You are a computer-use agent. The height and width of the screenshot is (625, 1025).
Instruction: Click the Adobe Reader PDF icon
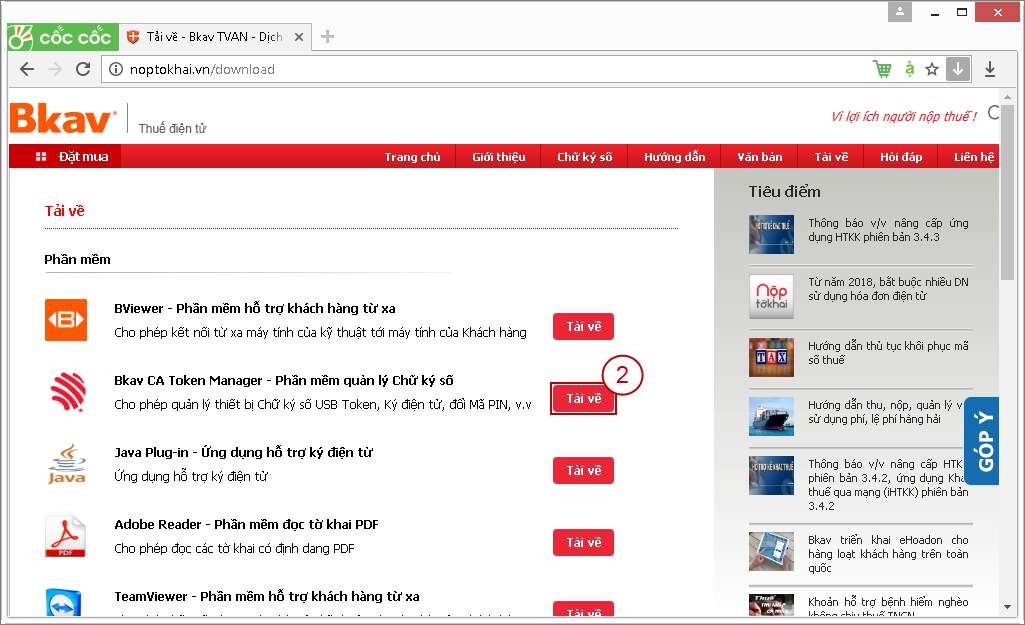click(x=66, y=536)
